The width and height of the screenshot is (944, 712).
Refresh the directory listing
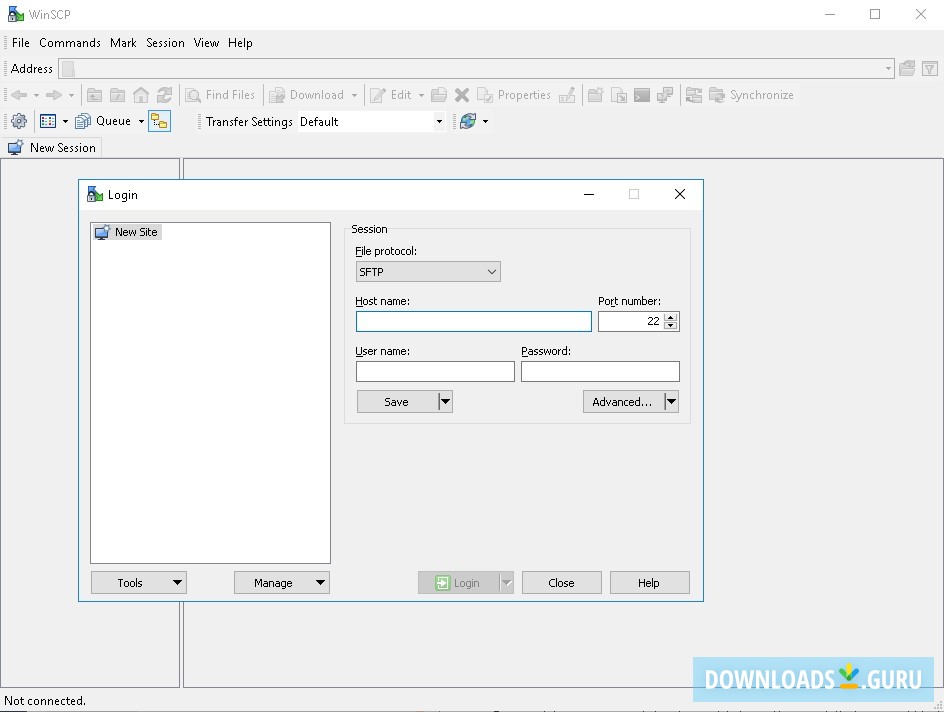[164, 95]
